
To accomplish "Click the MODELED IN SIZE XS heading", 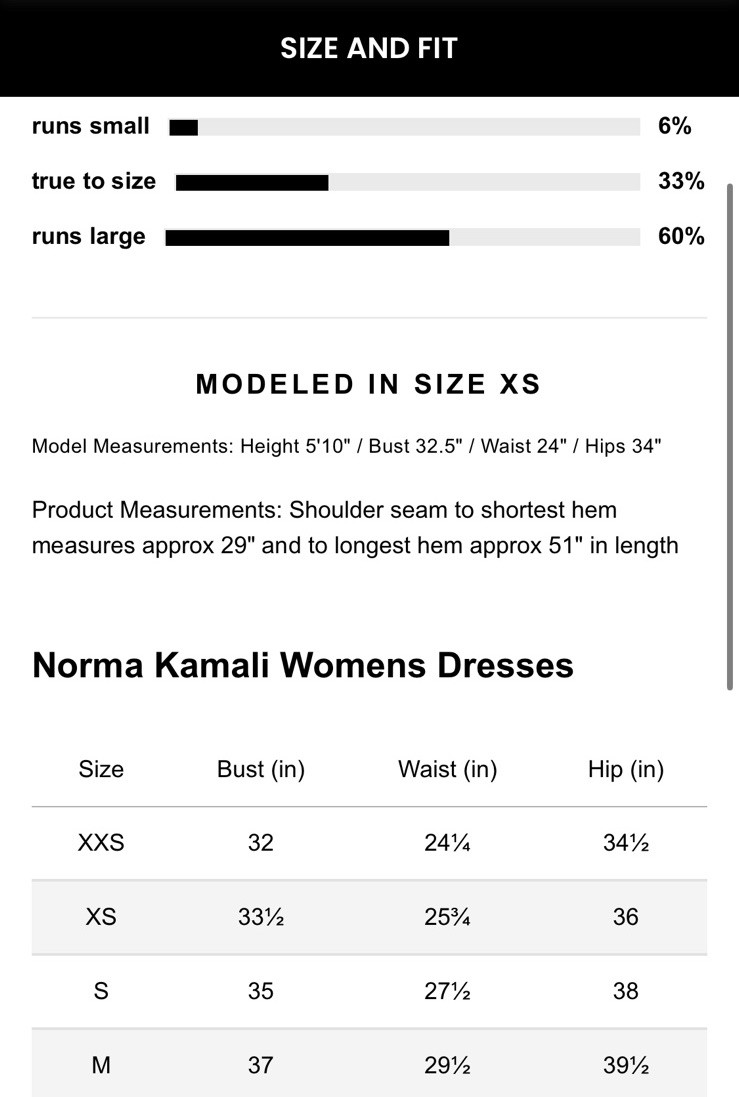I will 369,384.
